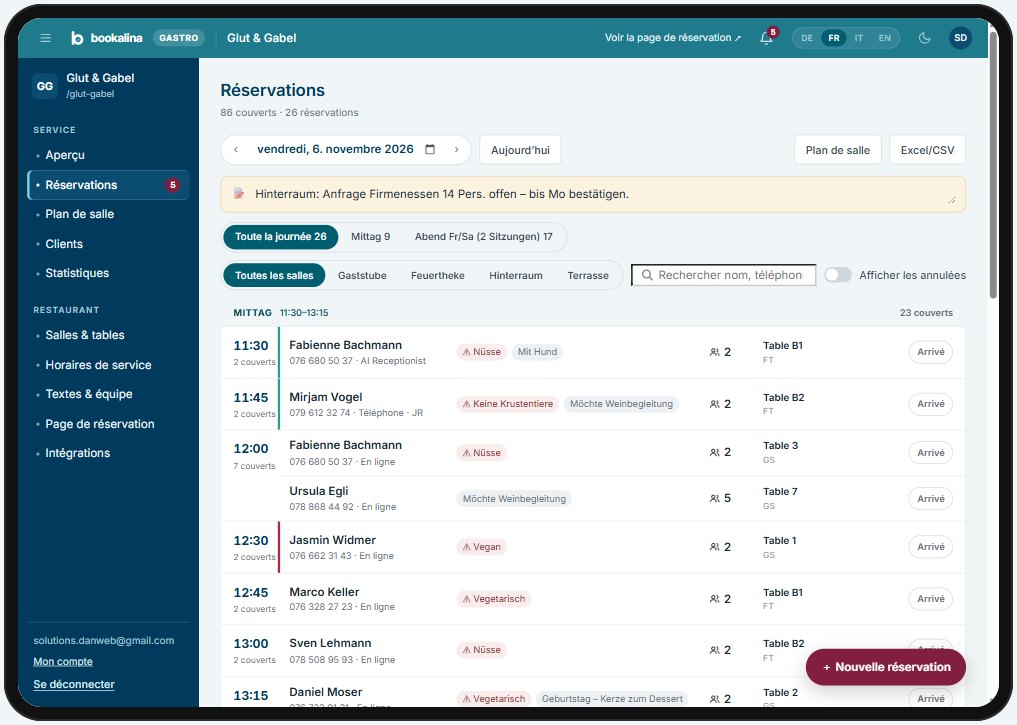Click the Hinterraum note resize handle
The width and height of the screenshot is (1017, 725).
point(951,200)
